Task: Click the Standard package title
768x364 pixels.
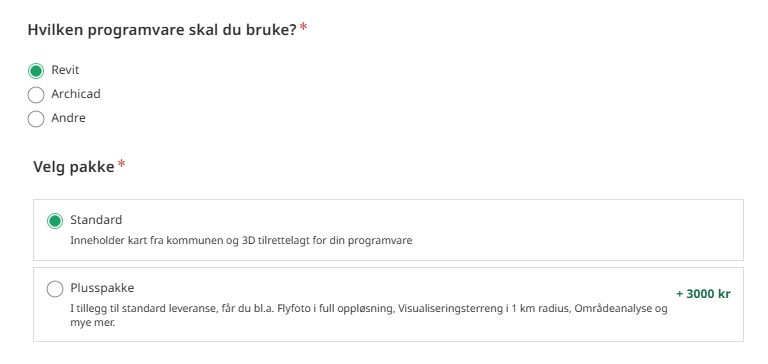Action: pos(96,220)
